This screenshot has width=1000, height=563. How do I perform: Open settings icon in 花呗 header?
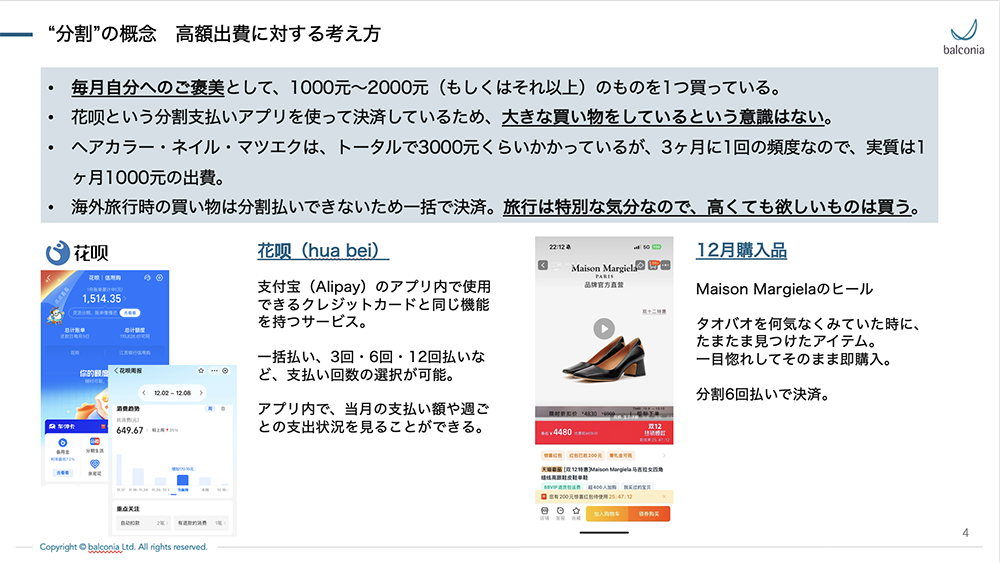tap(159, 278)
